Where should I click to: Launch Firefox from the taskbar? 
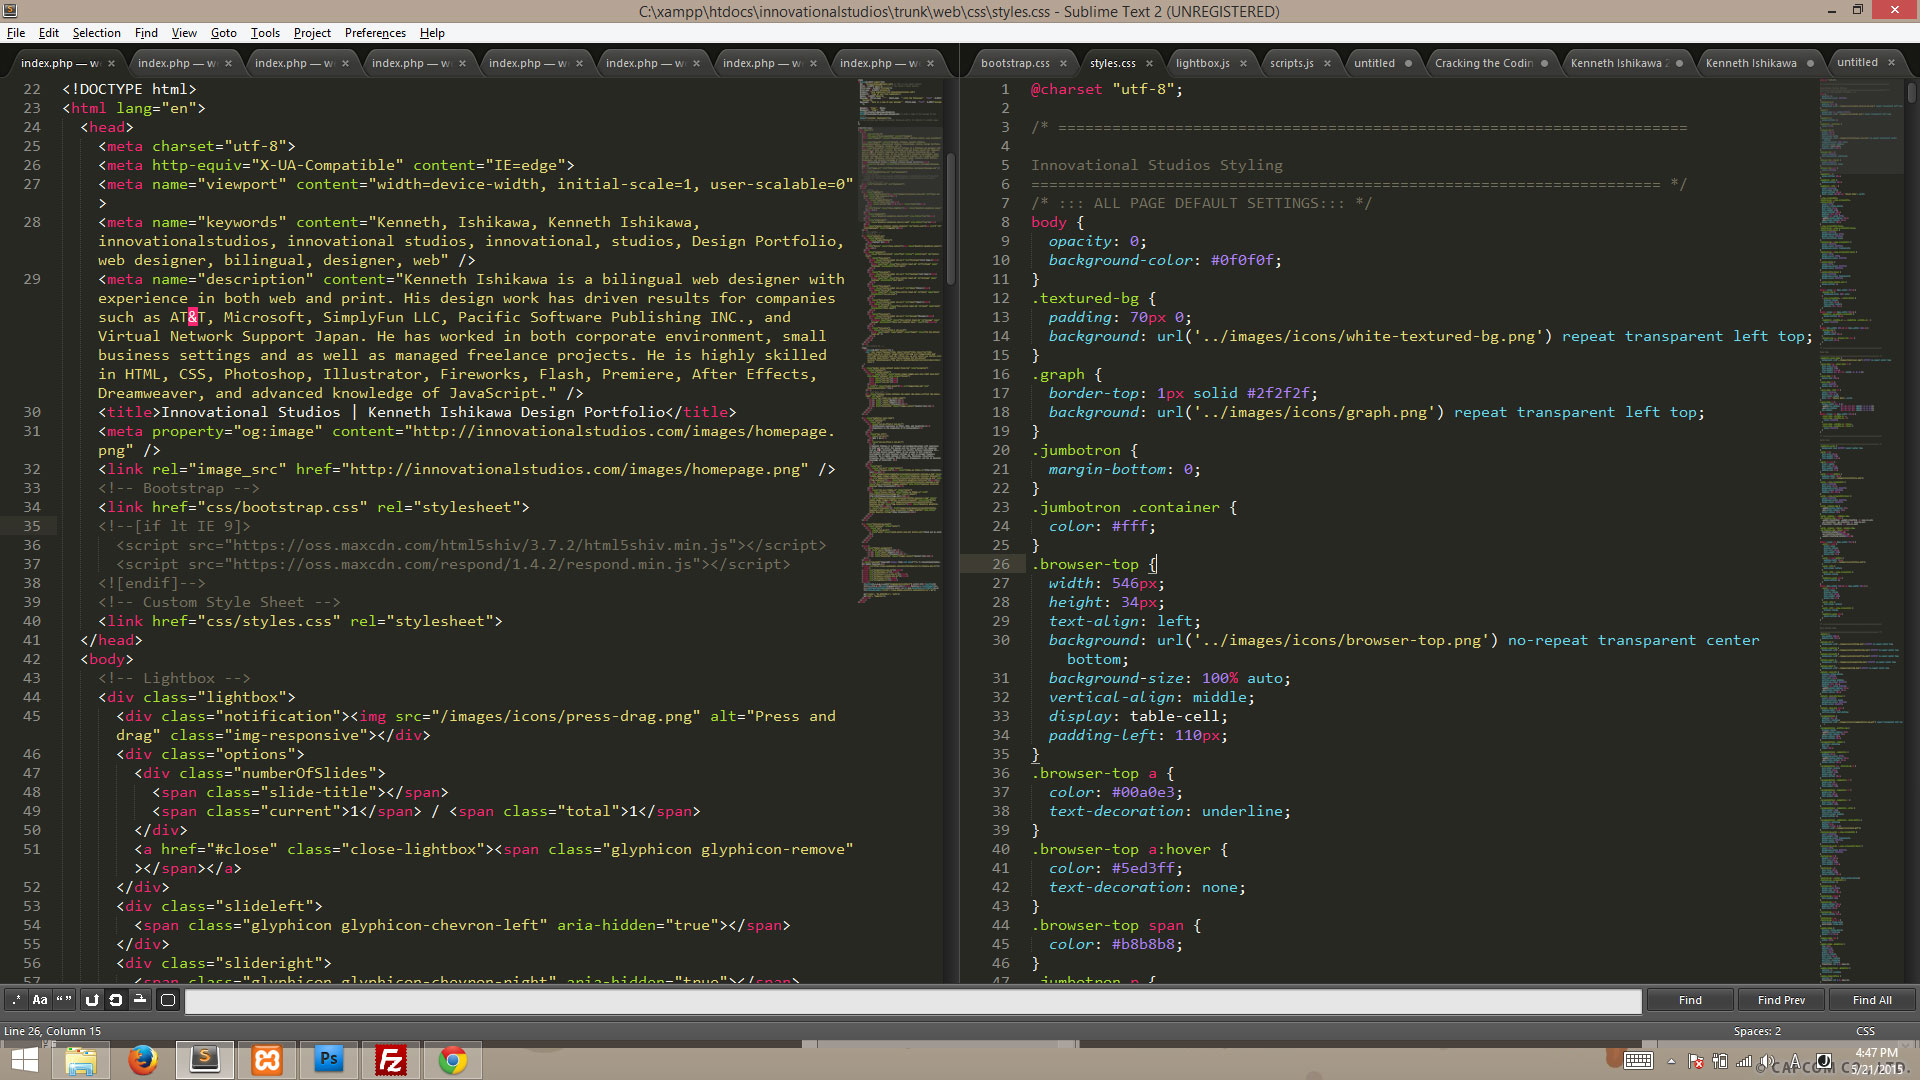143,1060
